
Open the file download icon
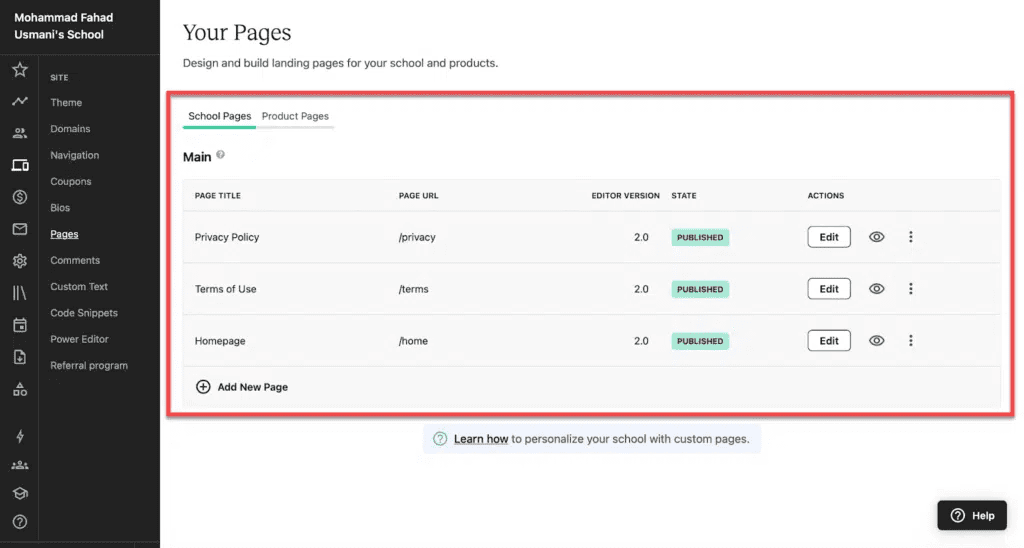click(20, 357)
